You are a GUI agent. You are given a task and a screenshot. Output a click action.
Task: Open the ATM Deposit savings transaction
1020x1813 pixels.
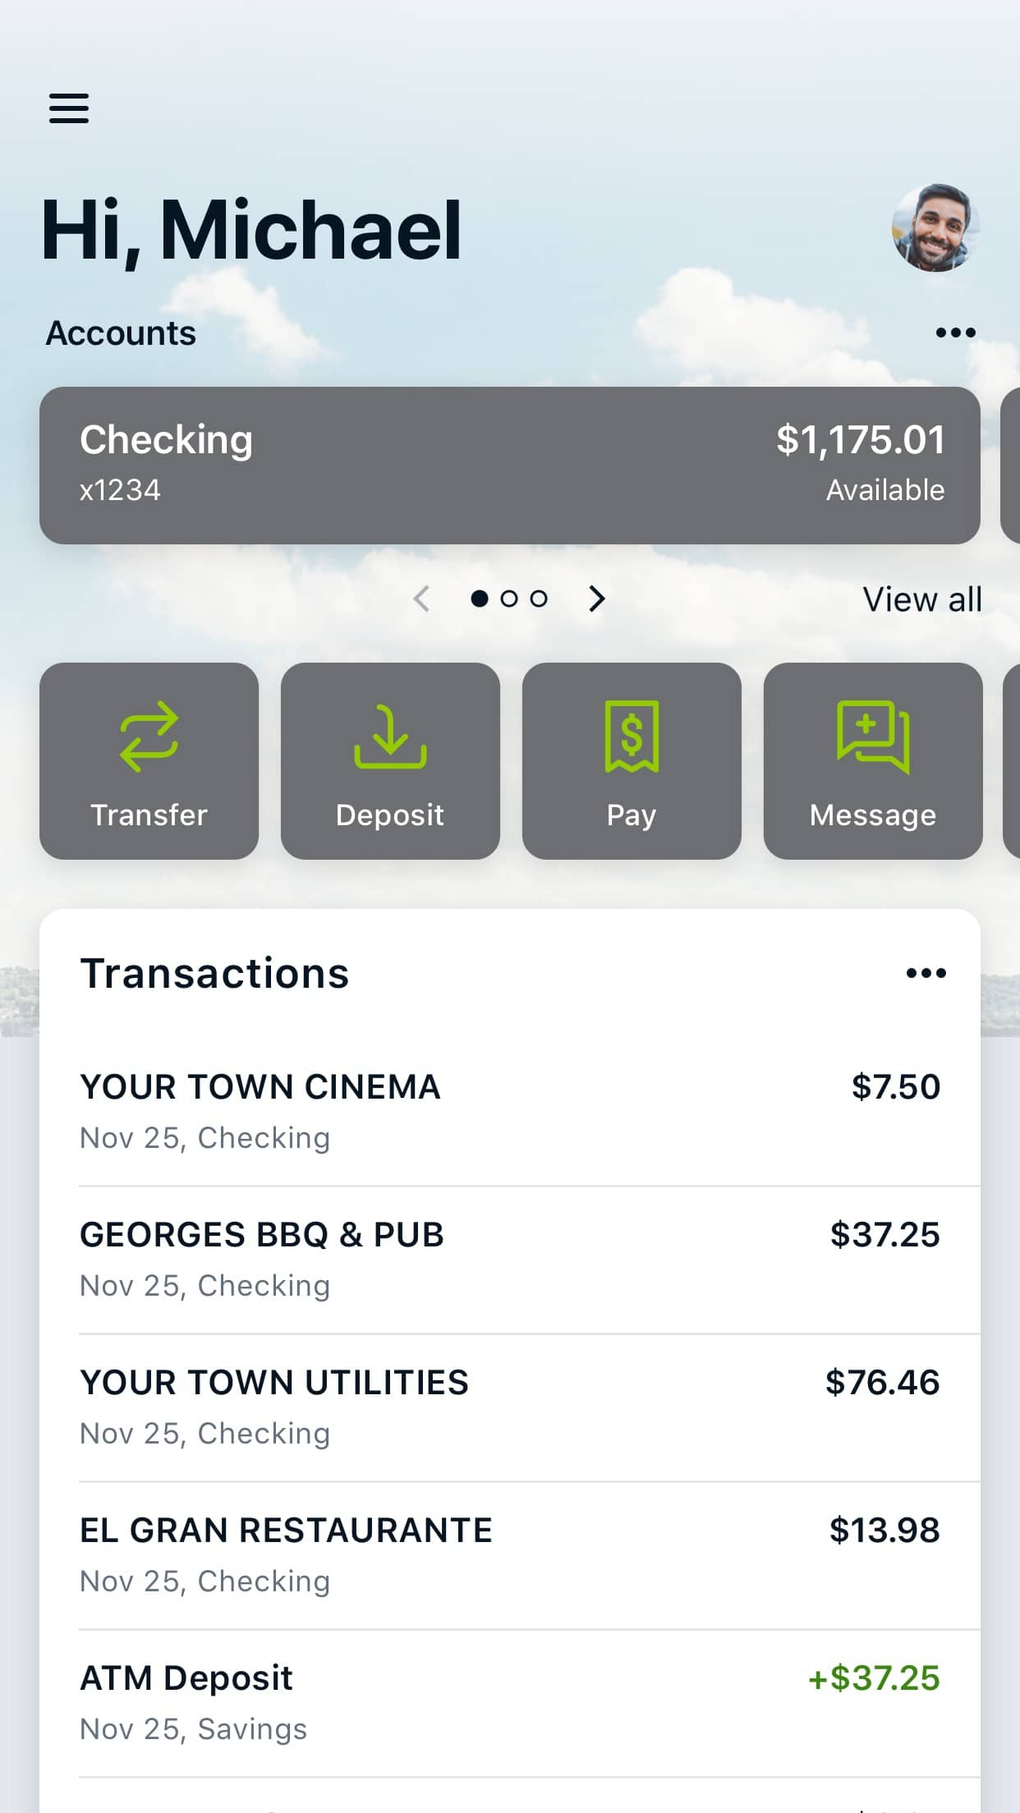pyautogui.click(x=509, y=1703)
